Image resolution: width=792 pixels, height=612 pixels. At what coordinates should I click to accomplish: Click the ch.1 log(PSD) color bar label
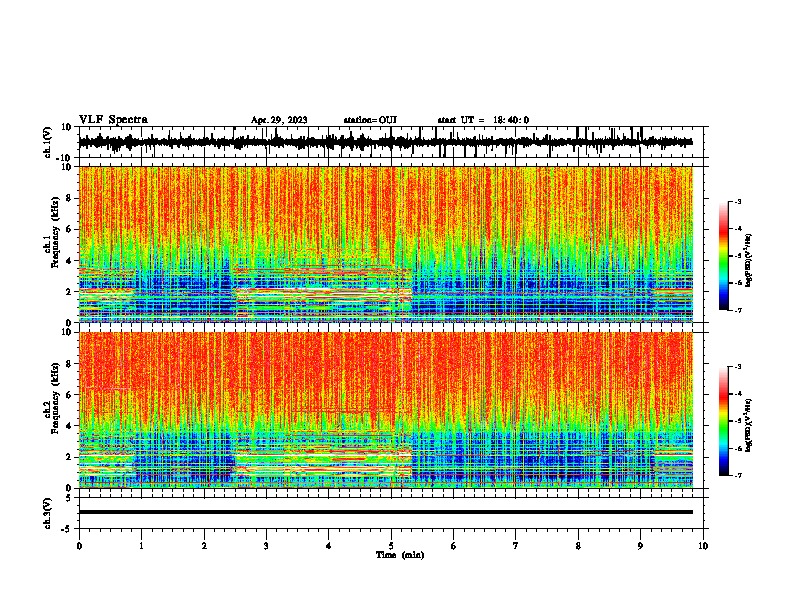click(x=749, y=261)
